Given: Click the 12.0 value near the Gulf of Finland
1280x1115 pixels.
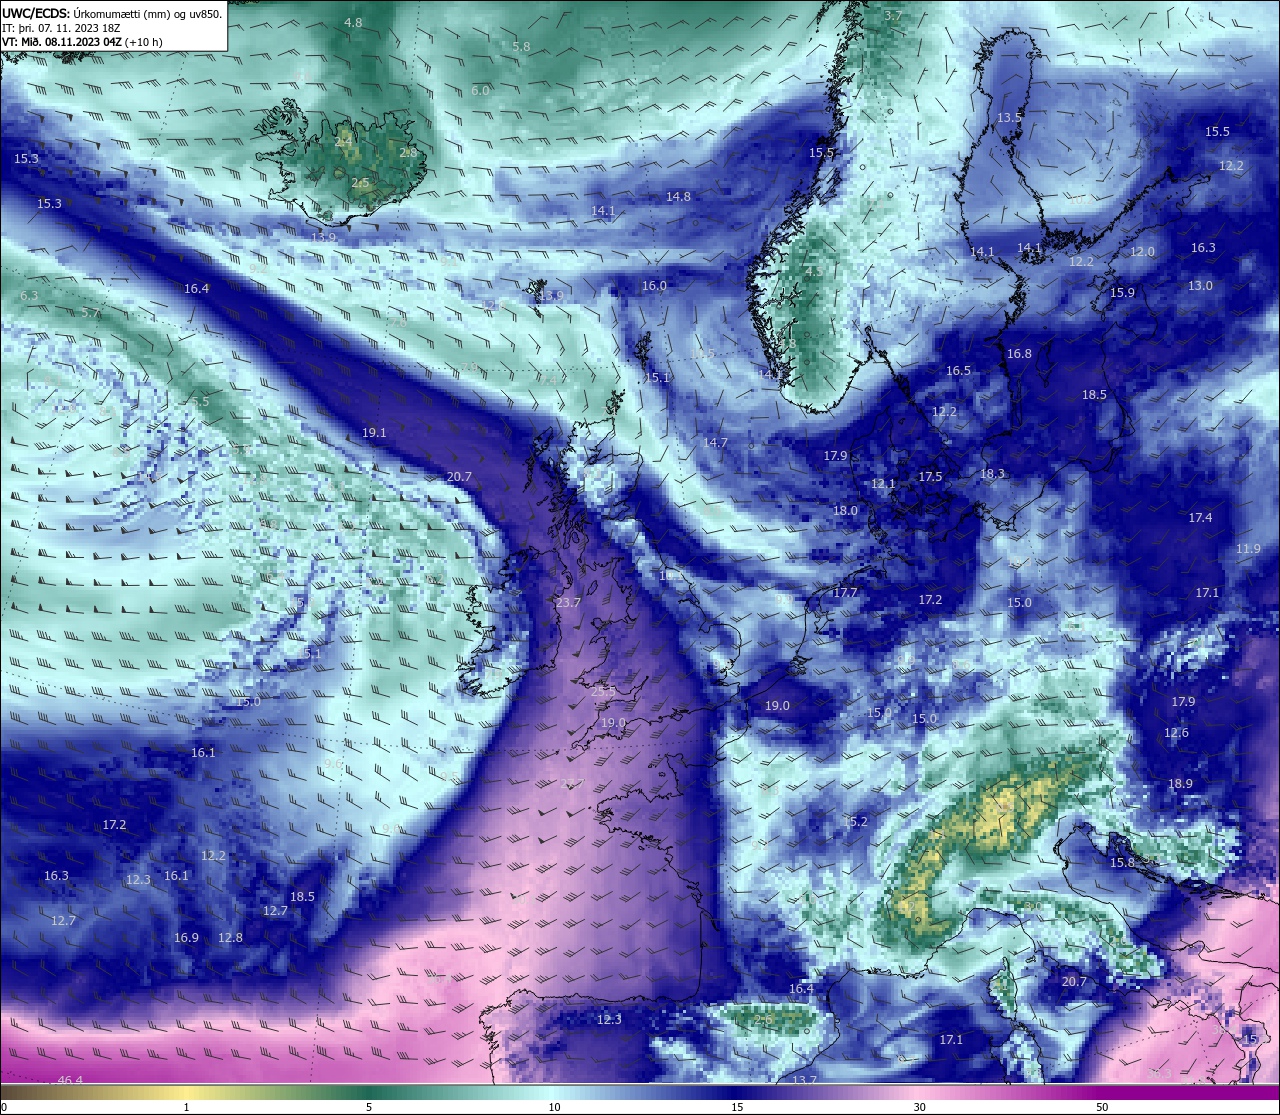Looking at the screenshot, I should [1142, 252].
